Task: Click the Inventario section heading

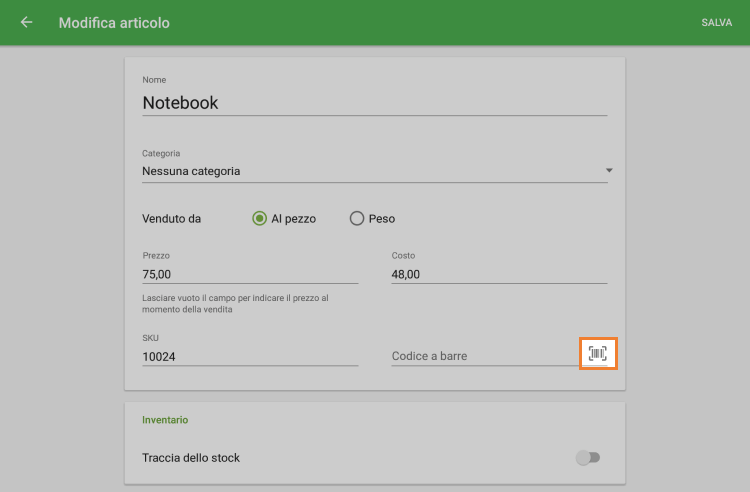Action: (x=165, y=420)
